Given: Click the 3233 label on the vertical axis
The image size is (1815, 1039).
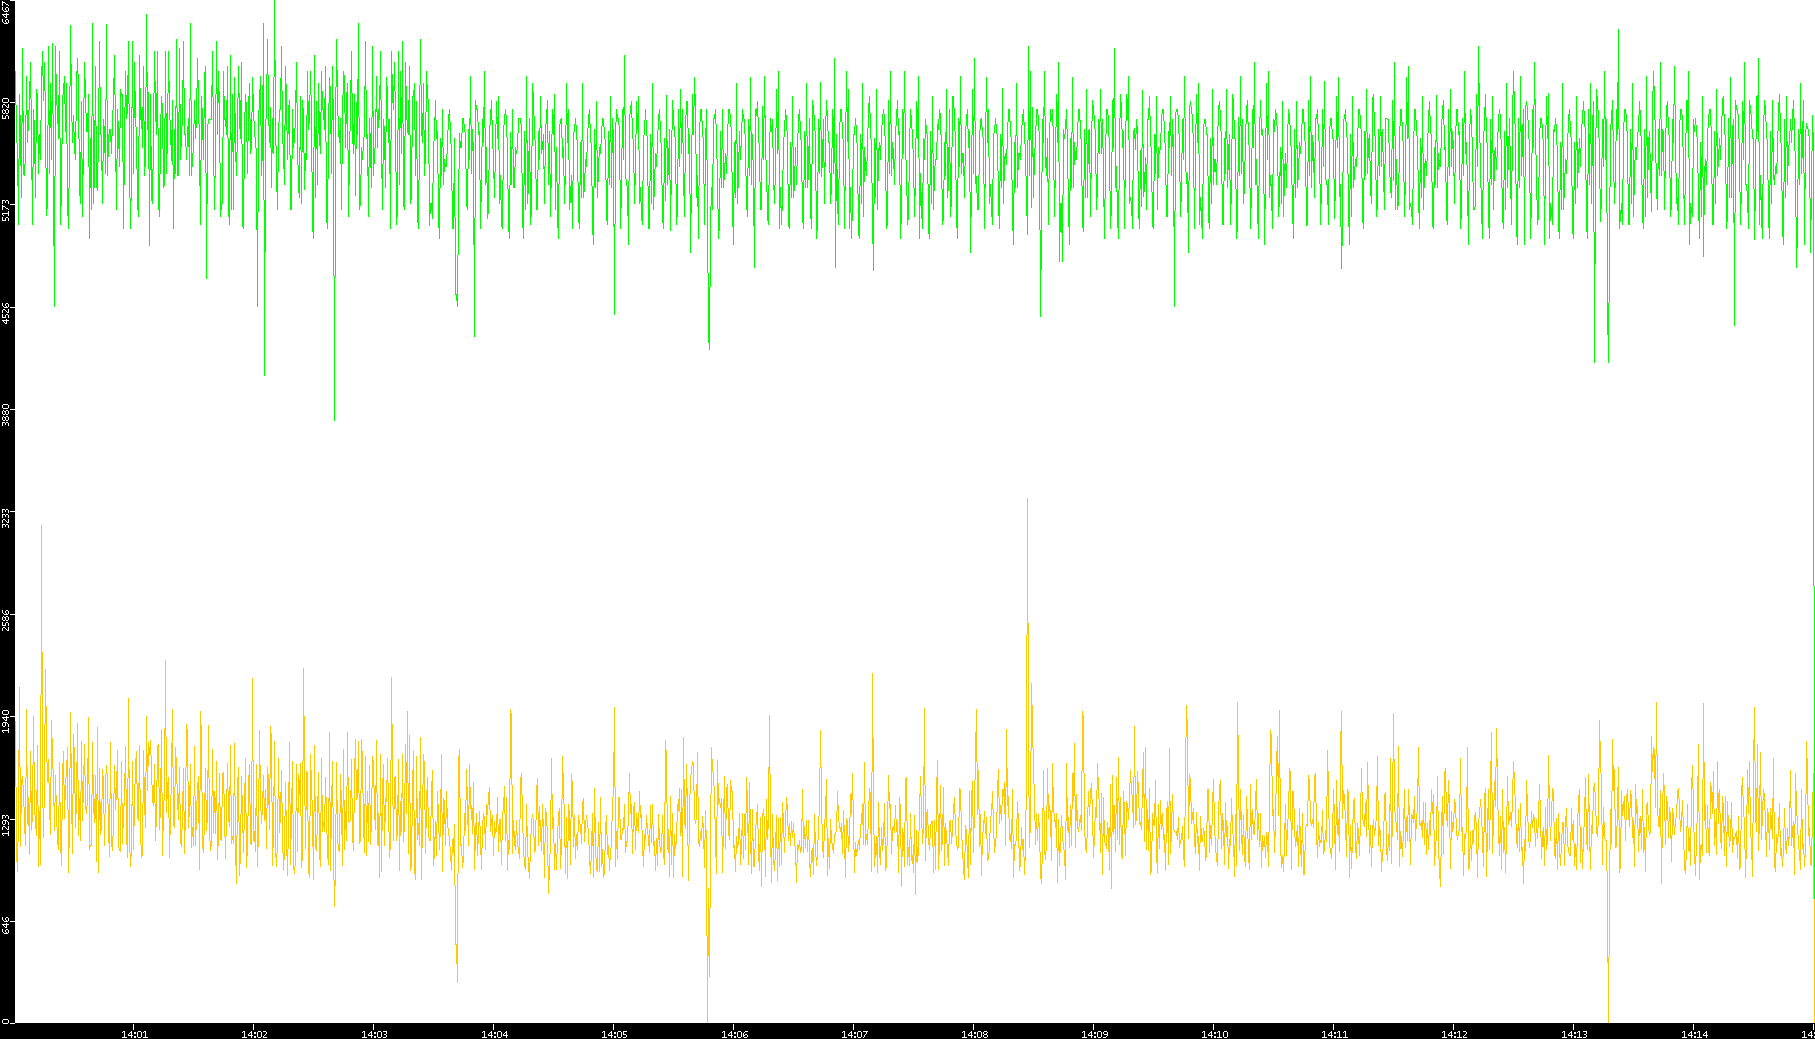Looking at the screenshot, I should pos(6,518).
